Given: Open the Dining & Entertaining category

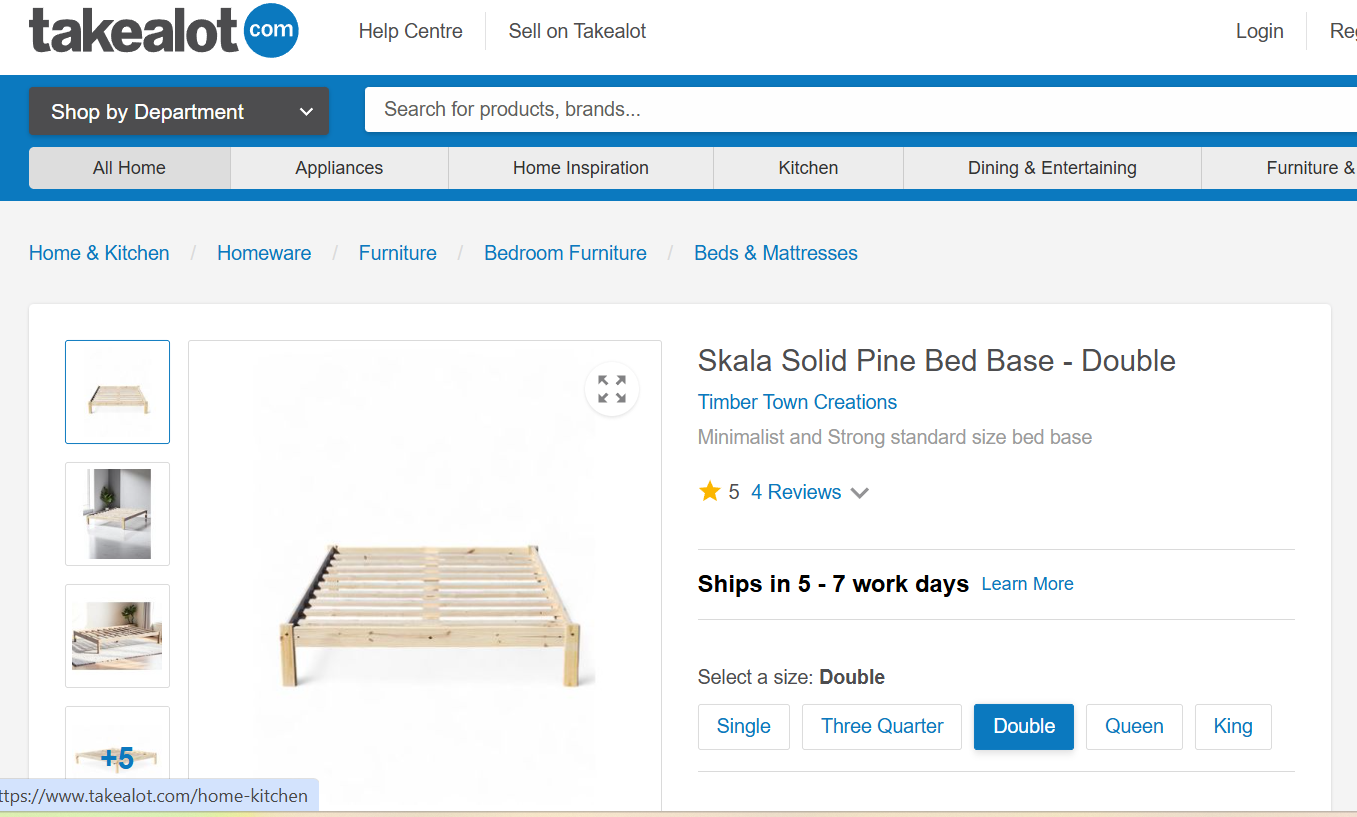Looking at the screenshot, I should point(1052,167).
